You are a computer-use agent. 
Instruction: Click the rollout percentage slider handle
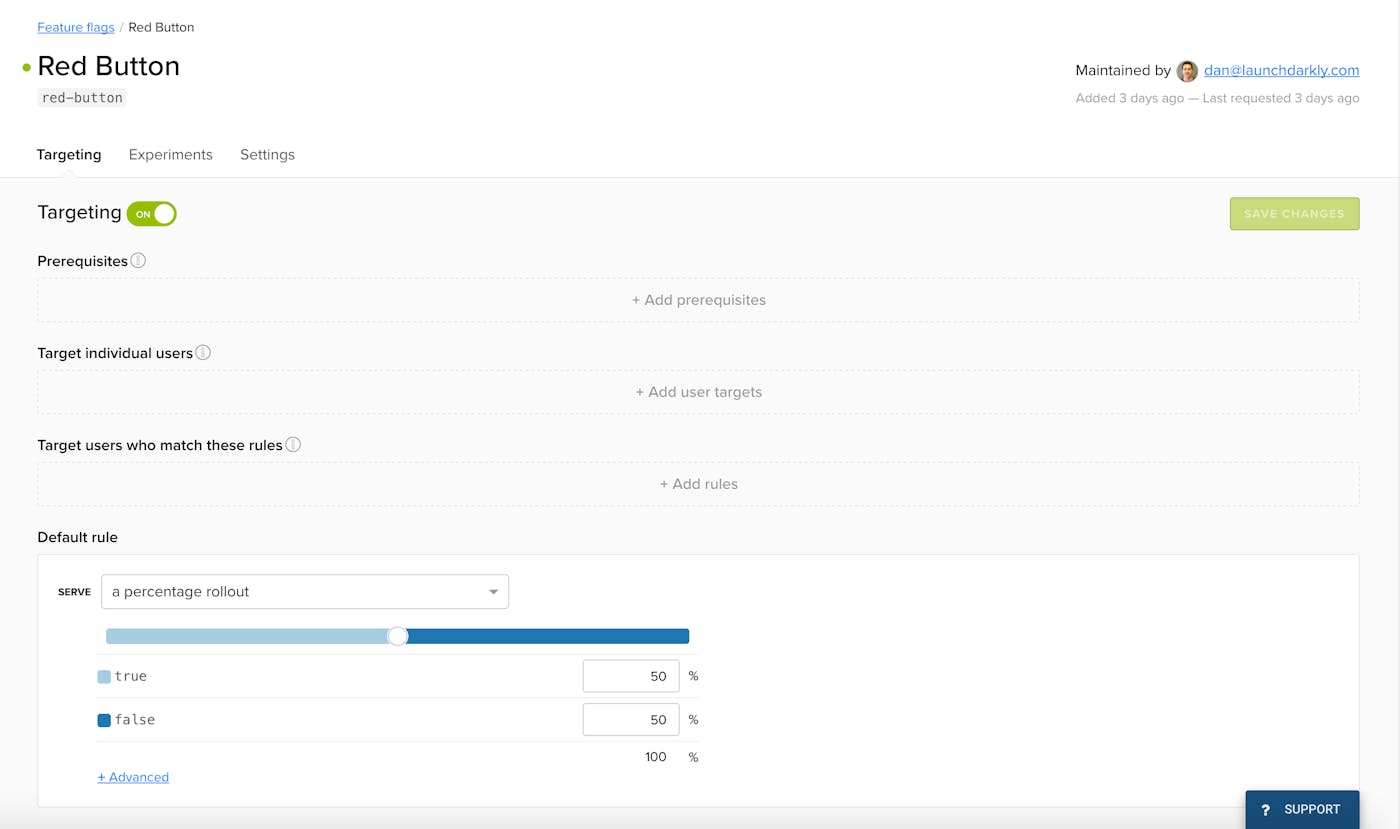pos(398,636)
